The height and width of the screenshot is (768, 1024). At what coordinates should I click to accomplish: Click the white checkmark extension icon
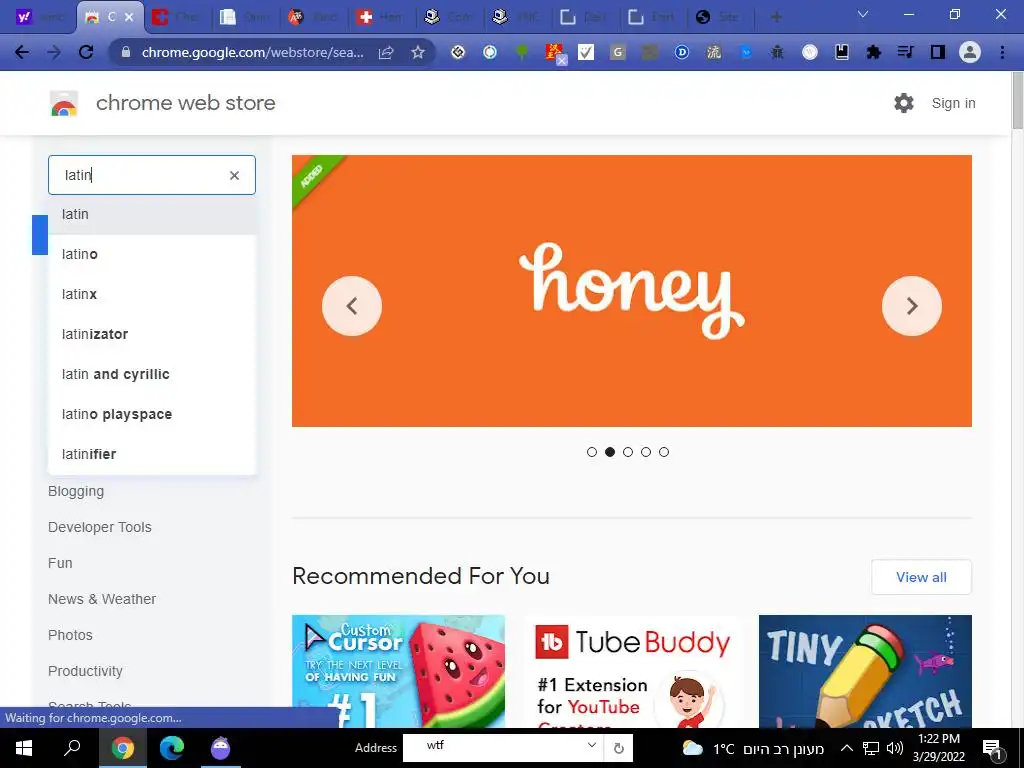pyautogui.click(x=586, y=52)
